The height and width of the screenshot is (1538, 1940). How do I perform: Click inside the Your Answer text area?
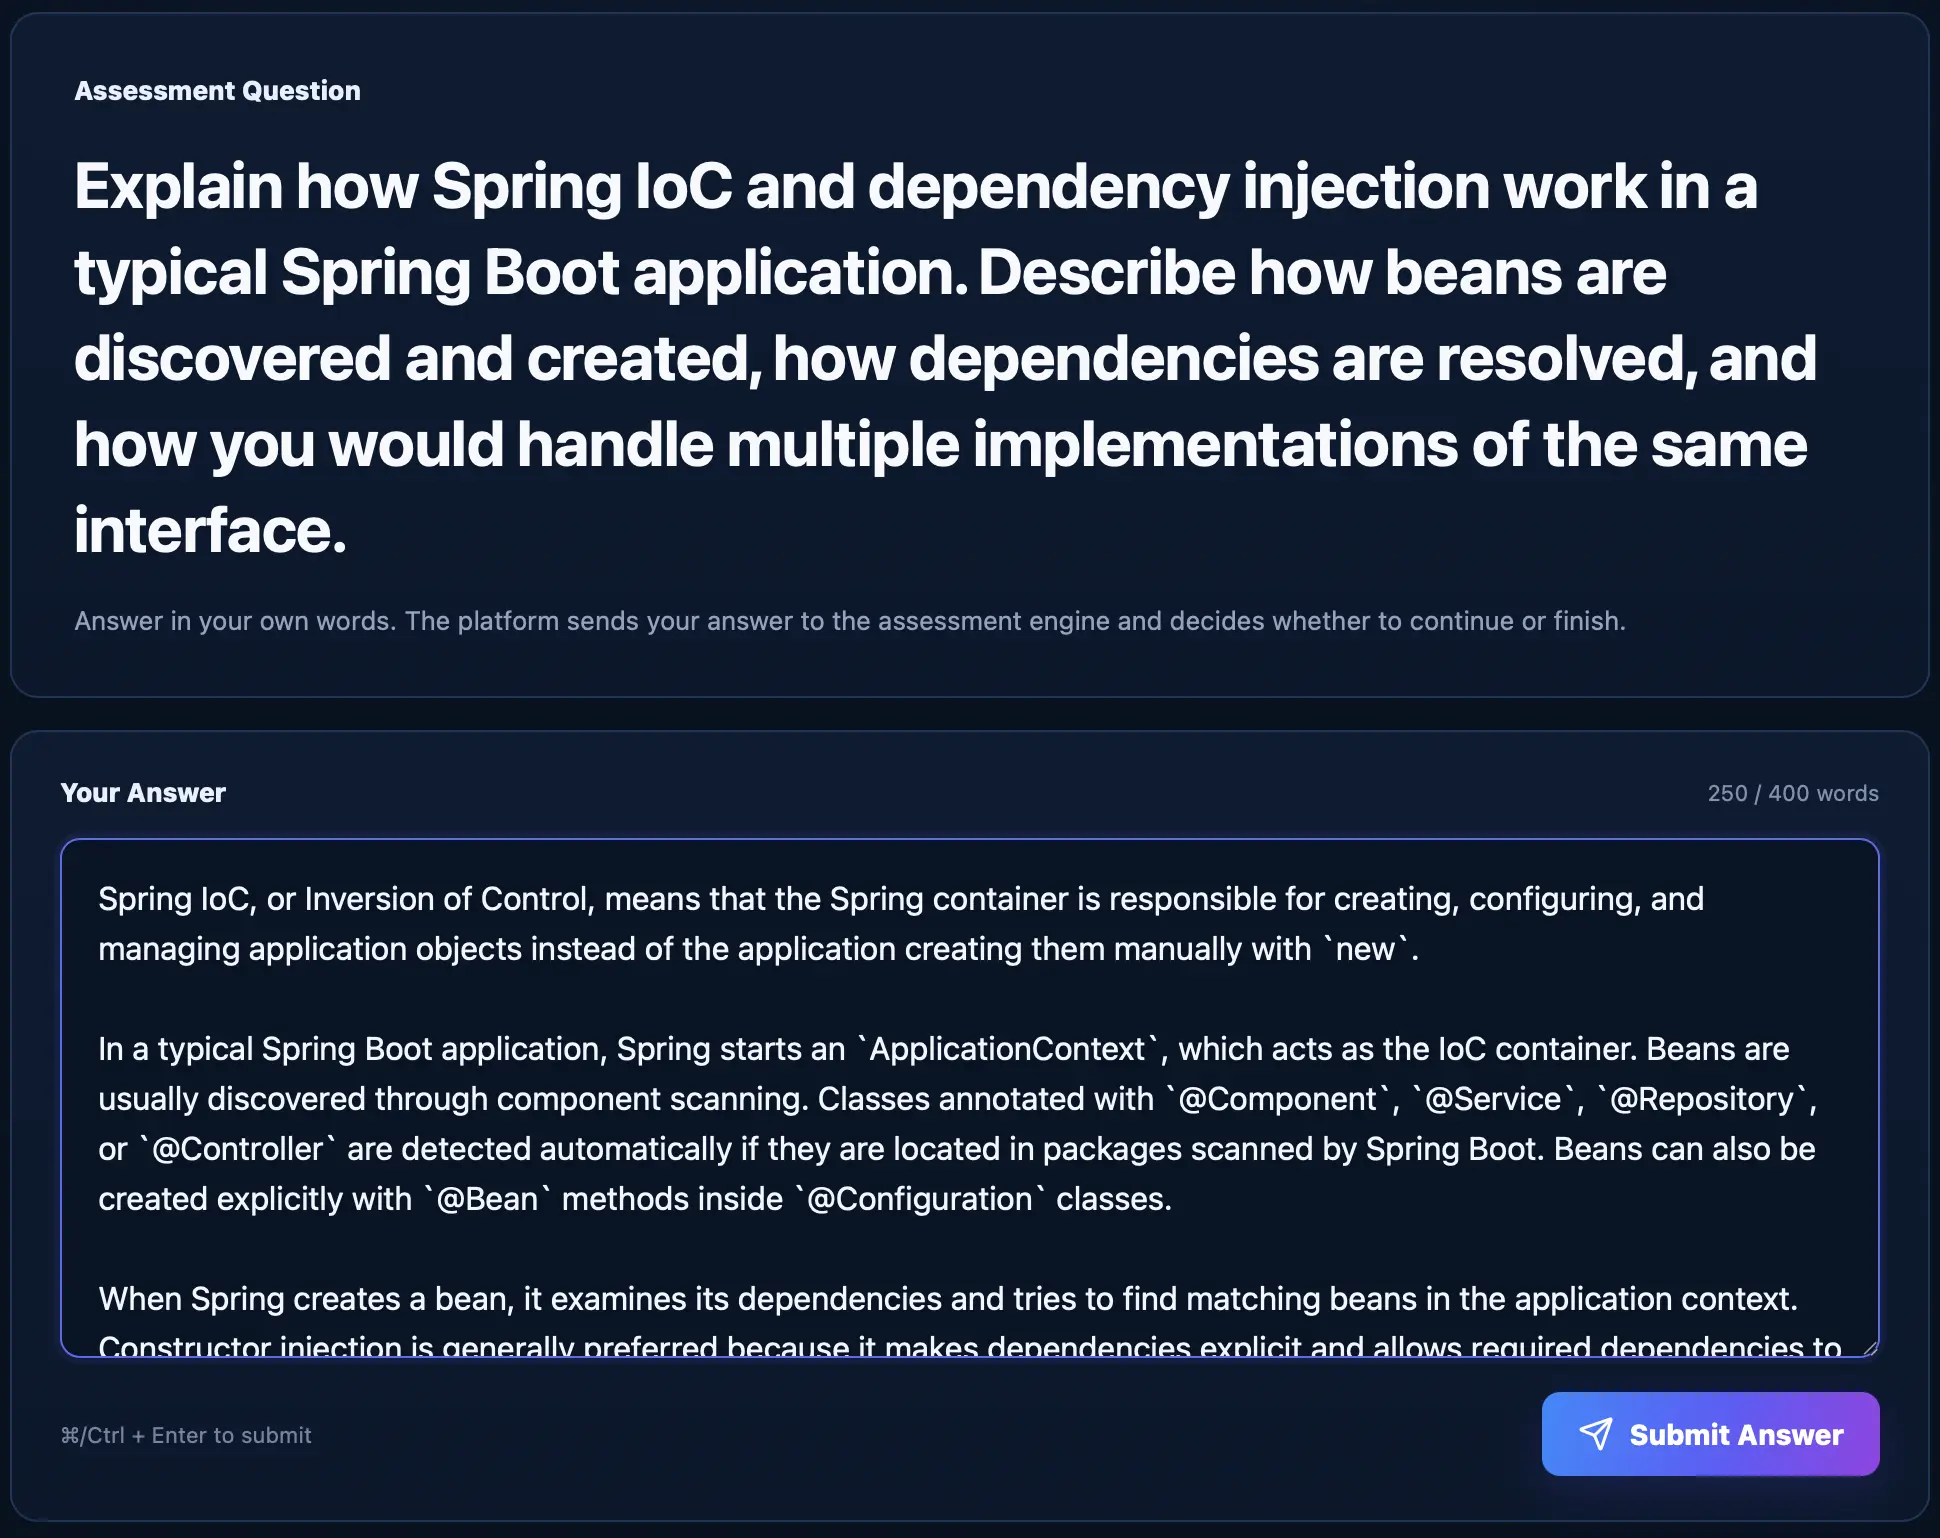click(x=969, y=1098)
